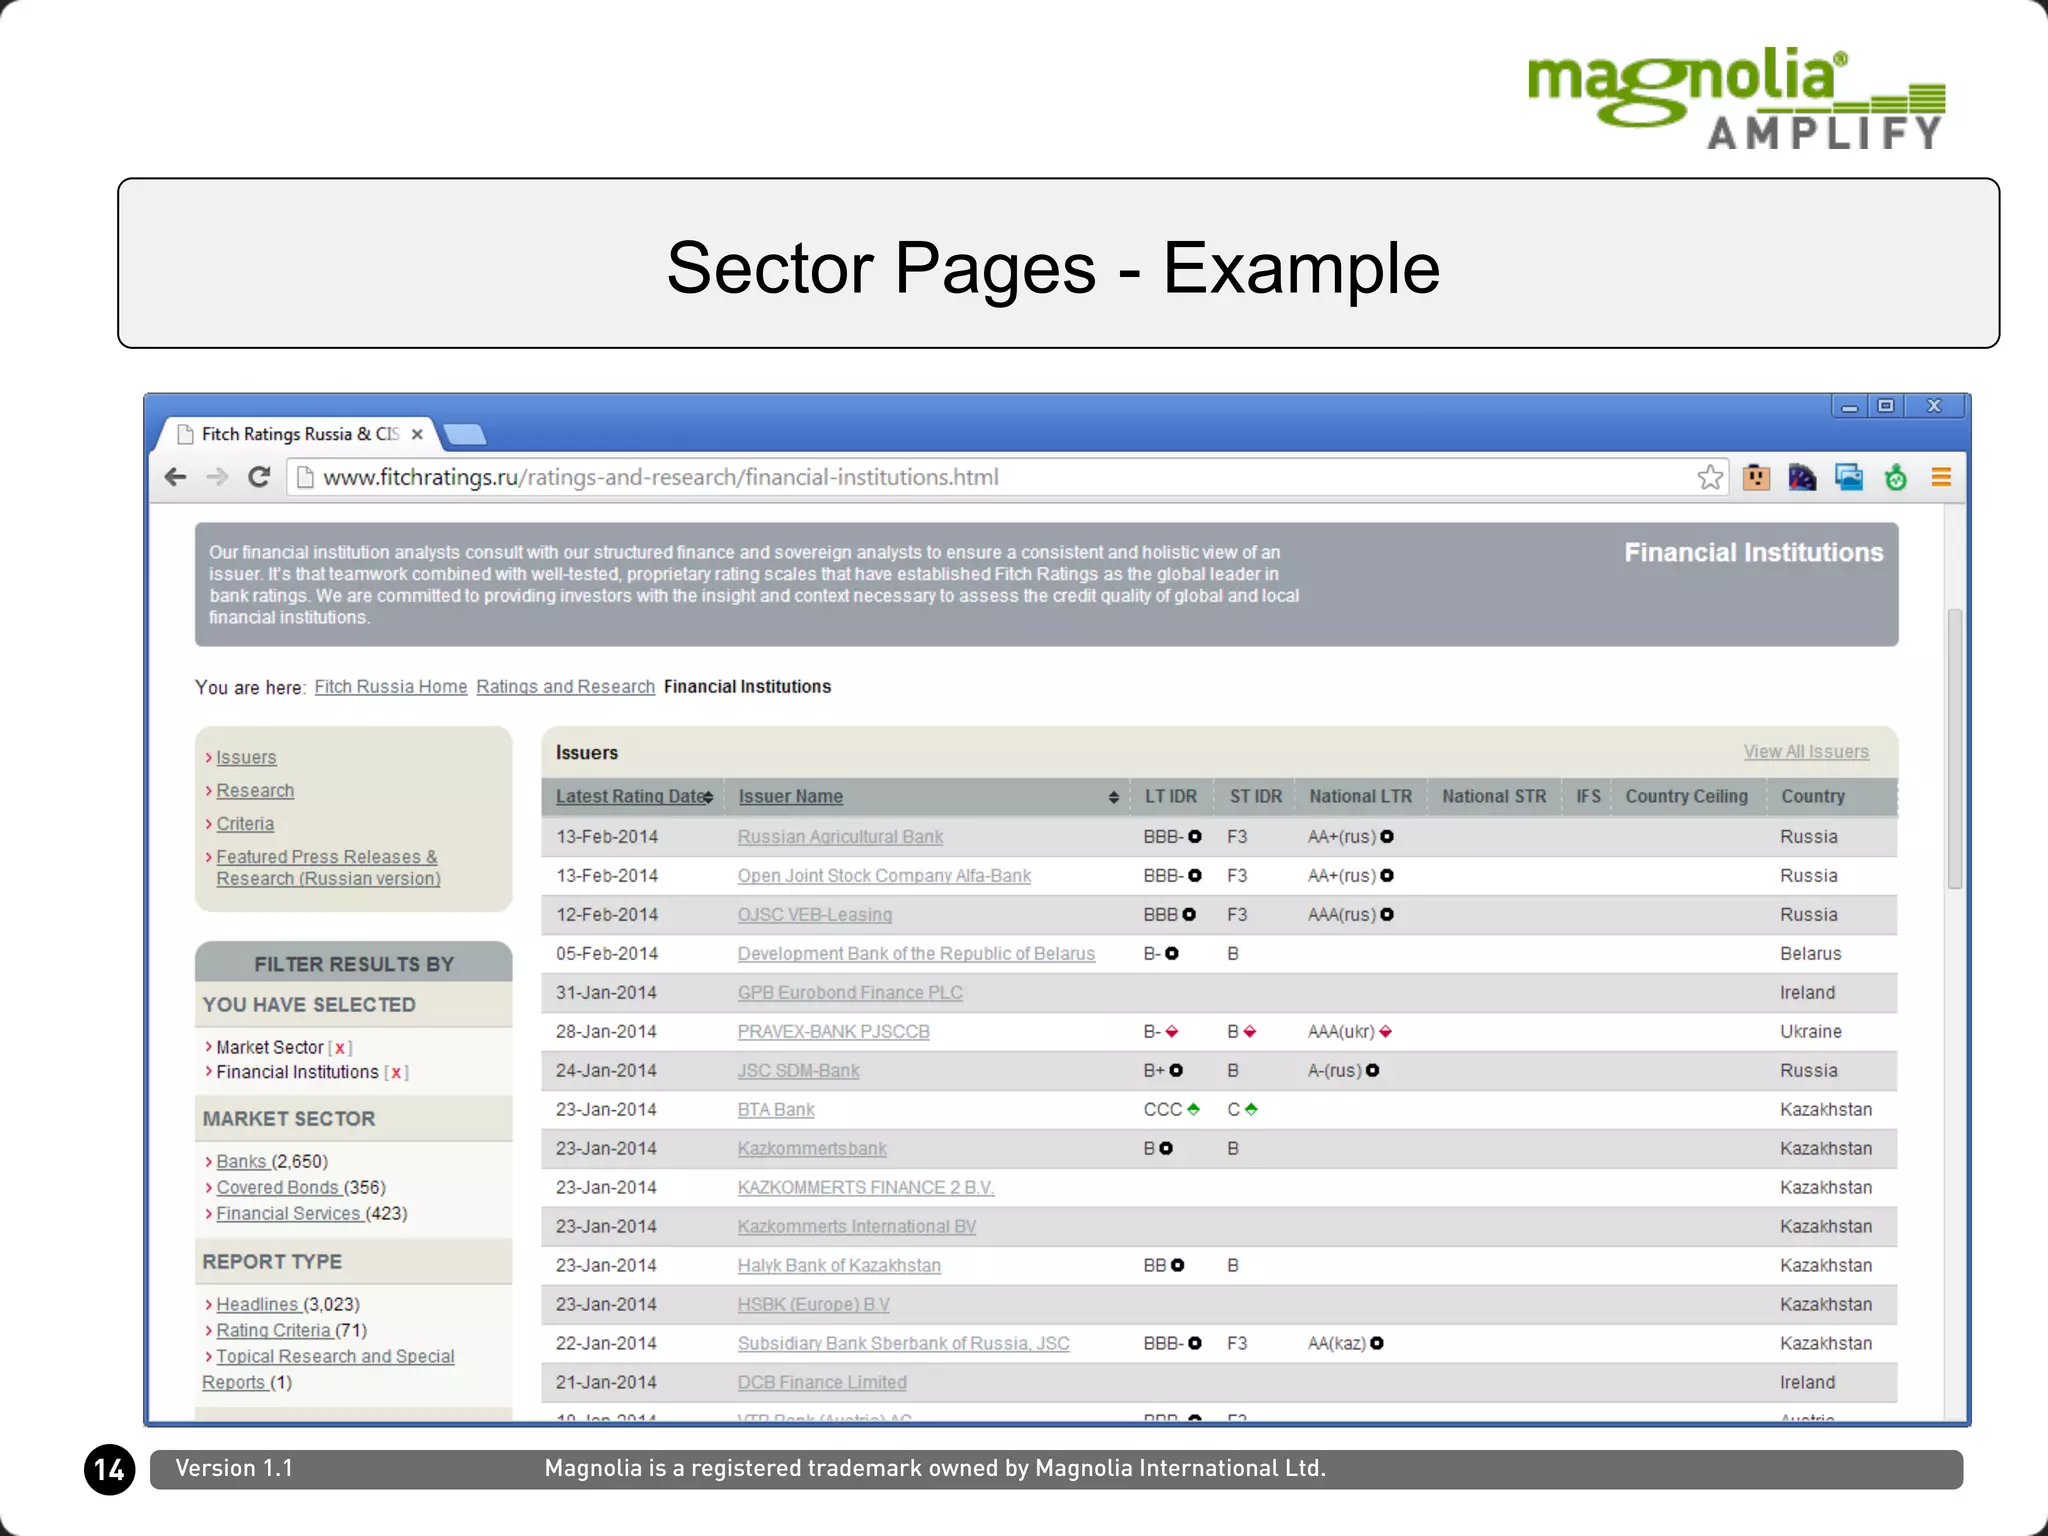Screen dimensions: 2048x1536
Task: Sort by Issuer Name column arrows
Action: click(x=1113, y=797)
